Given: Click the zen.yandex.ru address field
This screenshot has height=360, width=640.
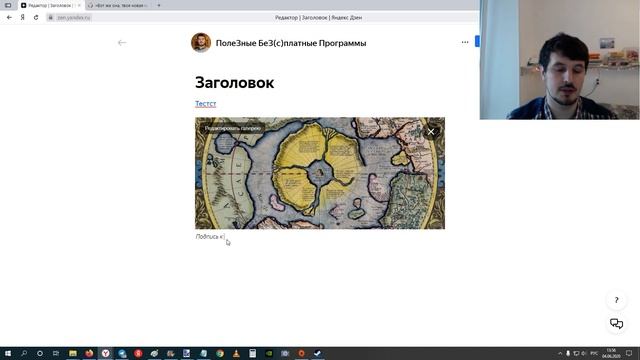Looking at the screenshot, I should [x=73, y=18].
